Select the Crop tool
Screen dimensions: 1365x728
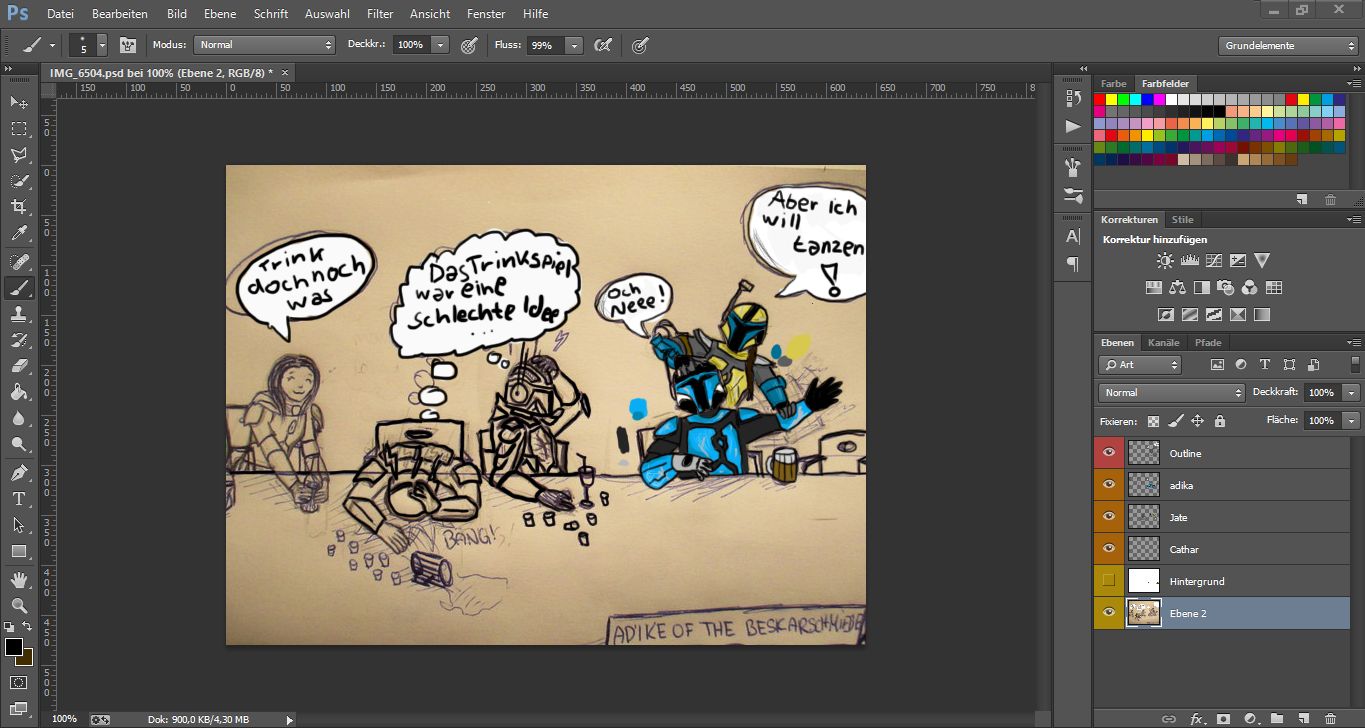[x=19, y=207]
